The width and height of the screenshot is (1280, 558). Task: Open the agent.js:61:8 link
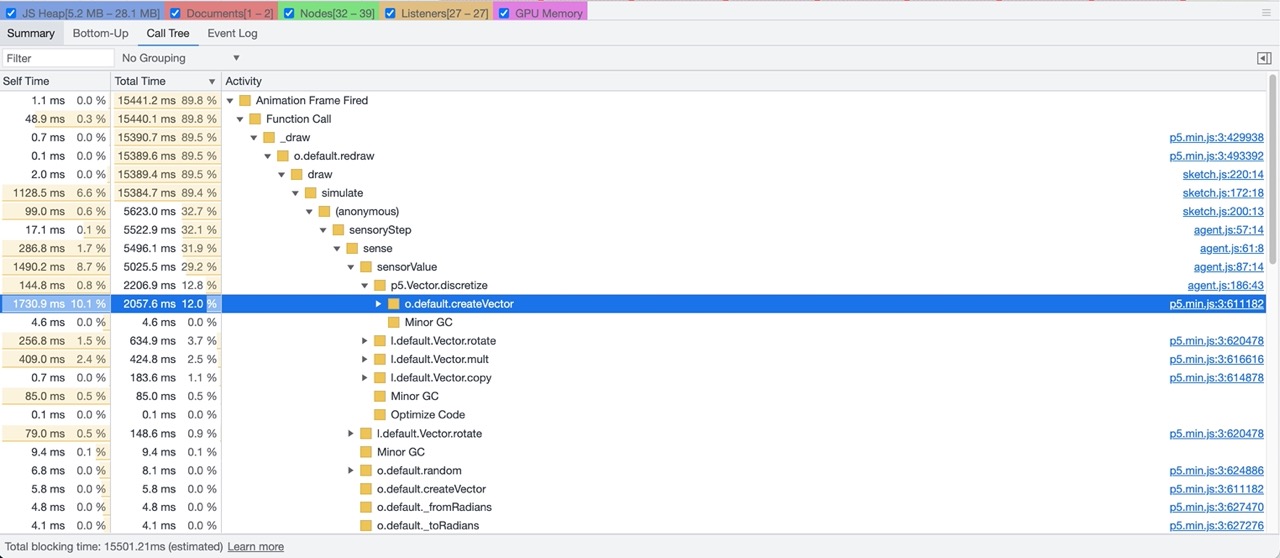pos(1232,248)
